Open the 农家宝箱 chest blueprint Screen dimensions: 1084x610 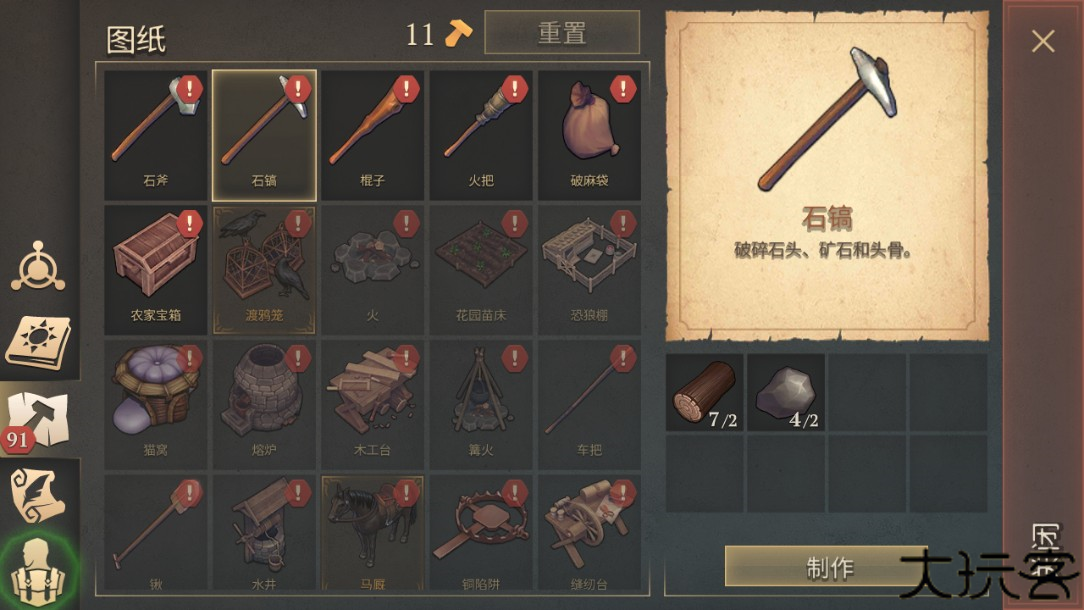pos(156,270)
